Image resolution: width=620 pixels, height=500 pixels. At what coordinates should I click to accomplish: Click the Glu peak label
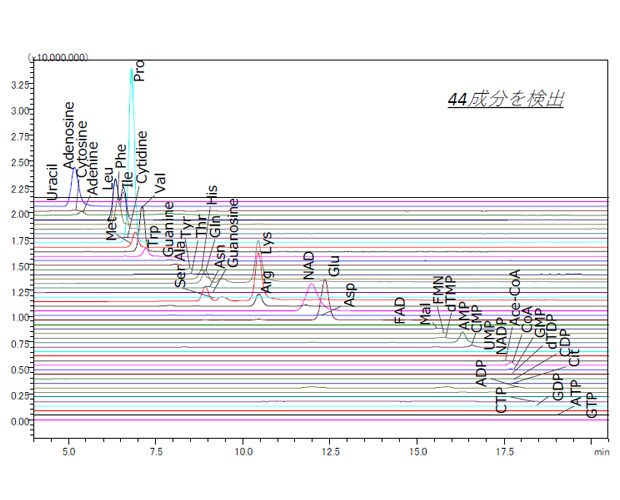(334, 267)
